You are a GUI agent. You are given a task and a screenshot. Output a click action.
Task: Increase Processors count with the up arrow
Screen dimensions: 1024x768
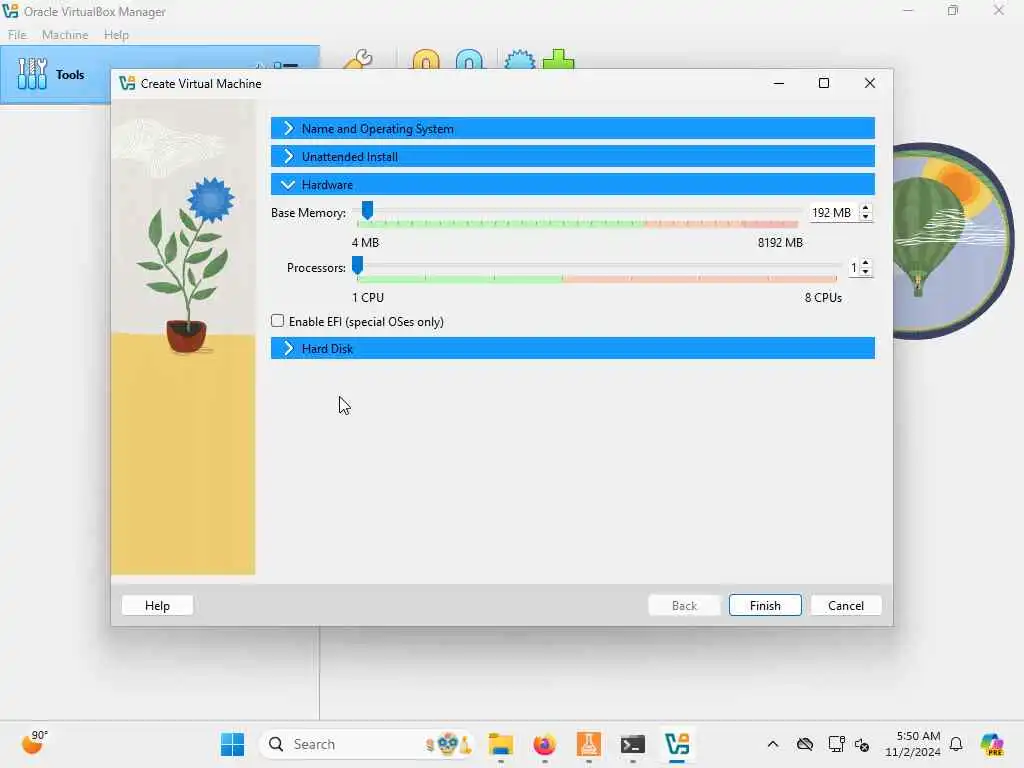click(x=866, y=263)
